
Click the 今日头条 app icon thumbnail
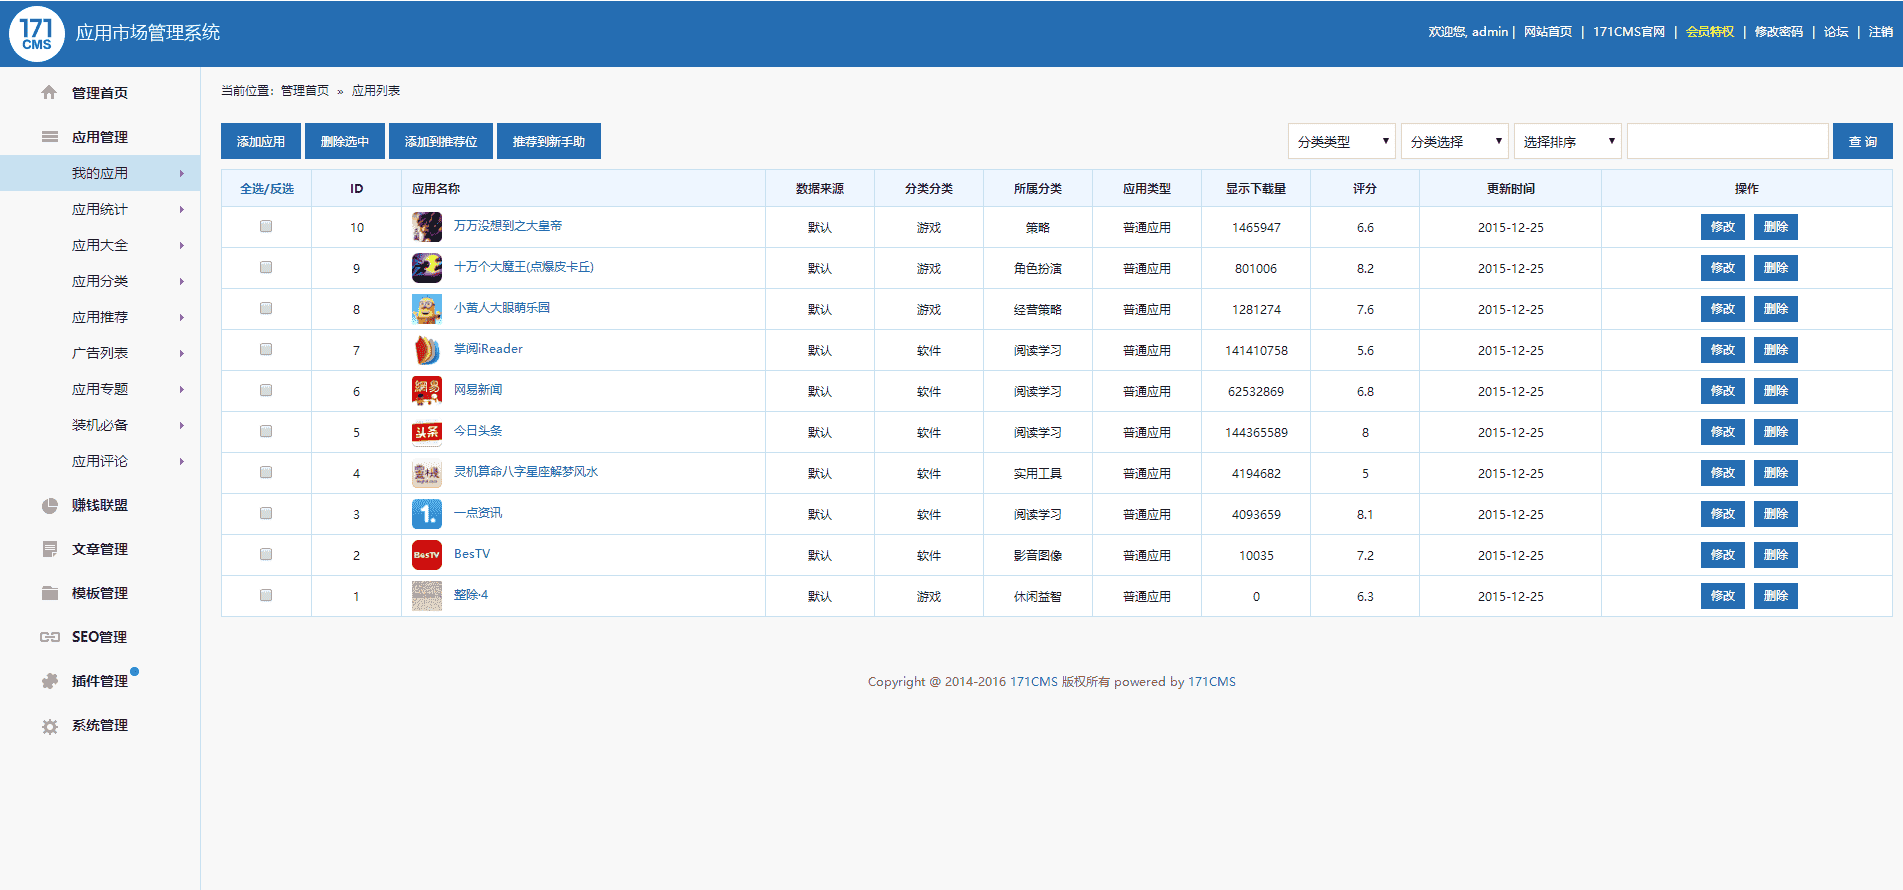(x=427, y=432)
